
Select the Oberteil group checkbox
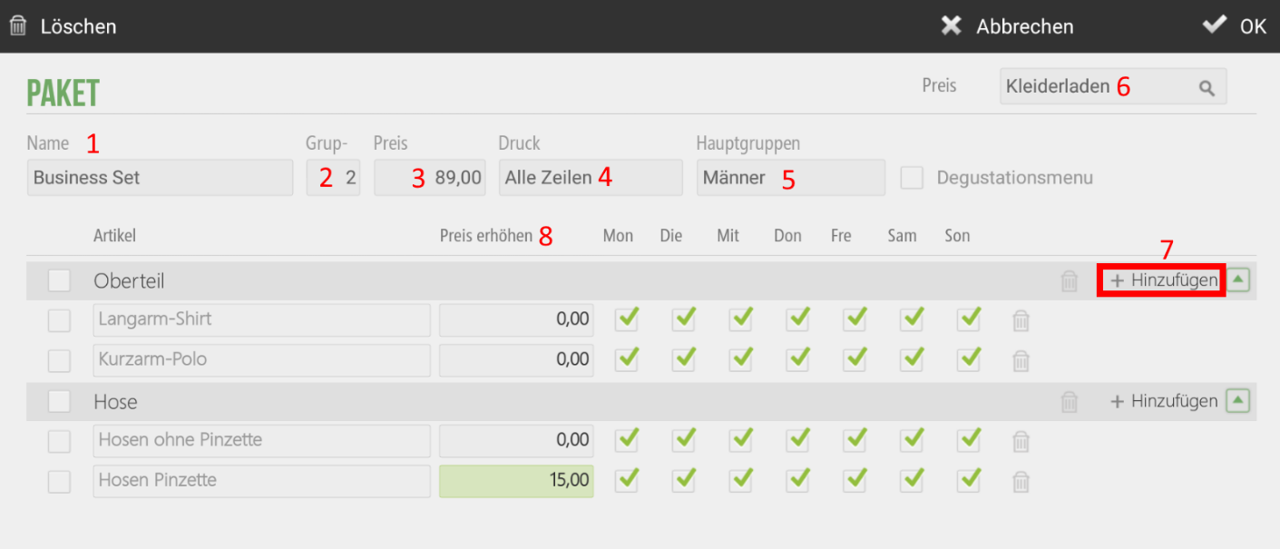tap(59, 281)
